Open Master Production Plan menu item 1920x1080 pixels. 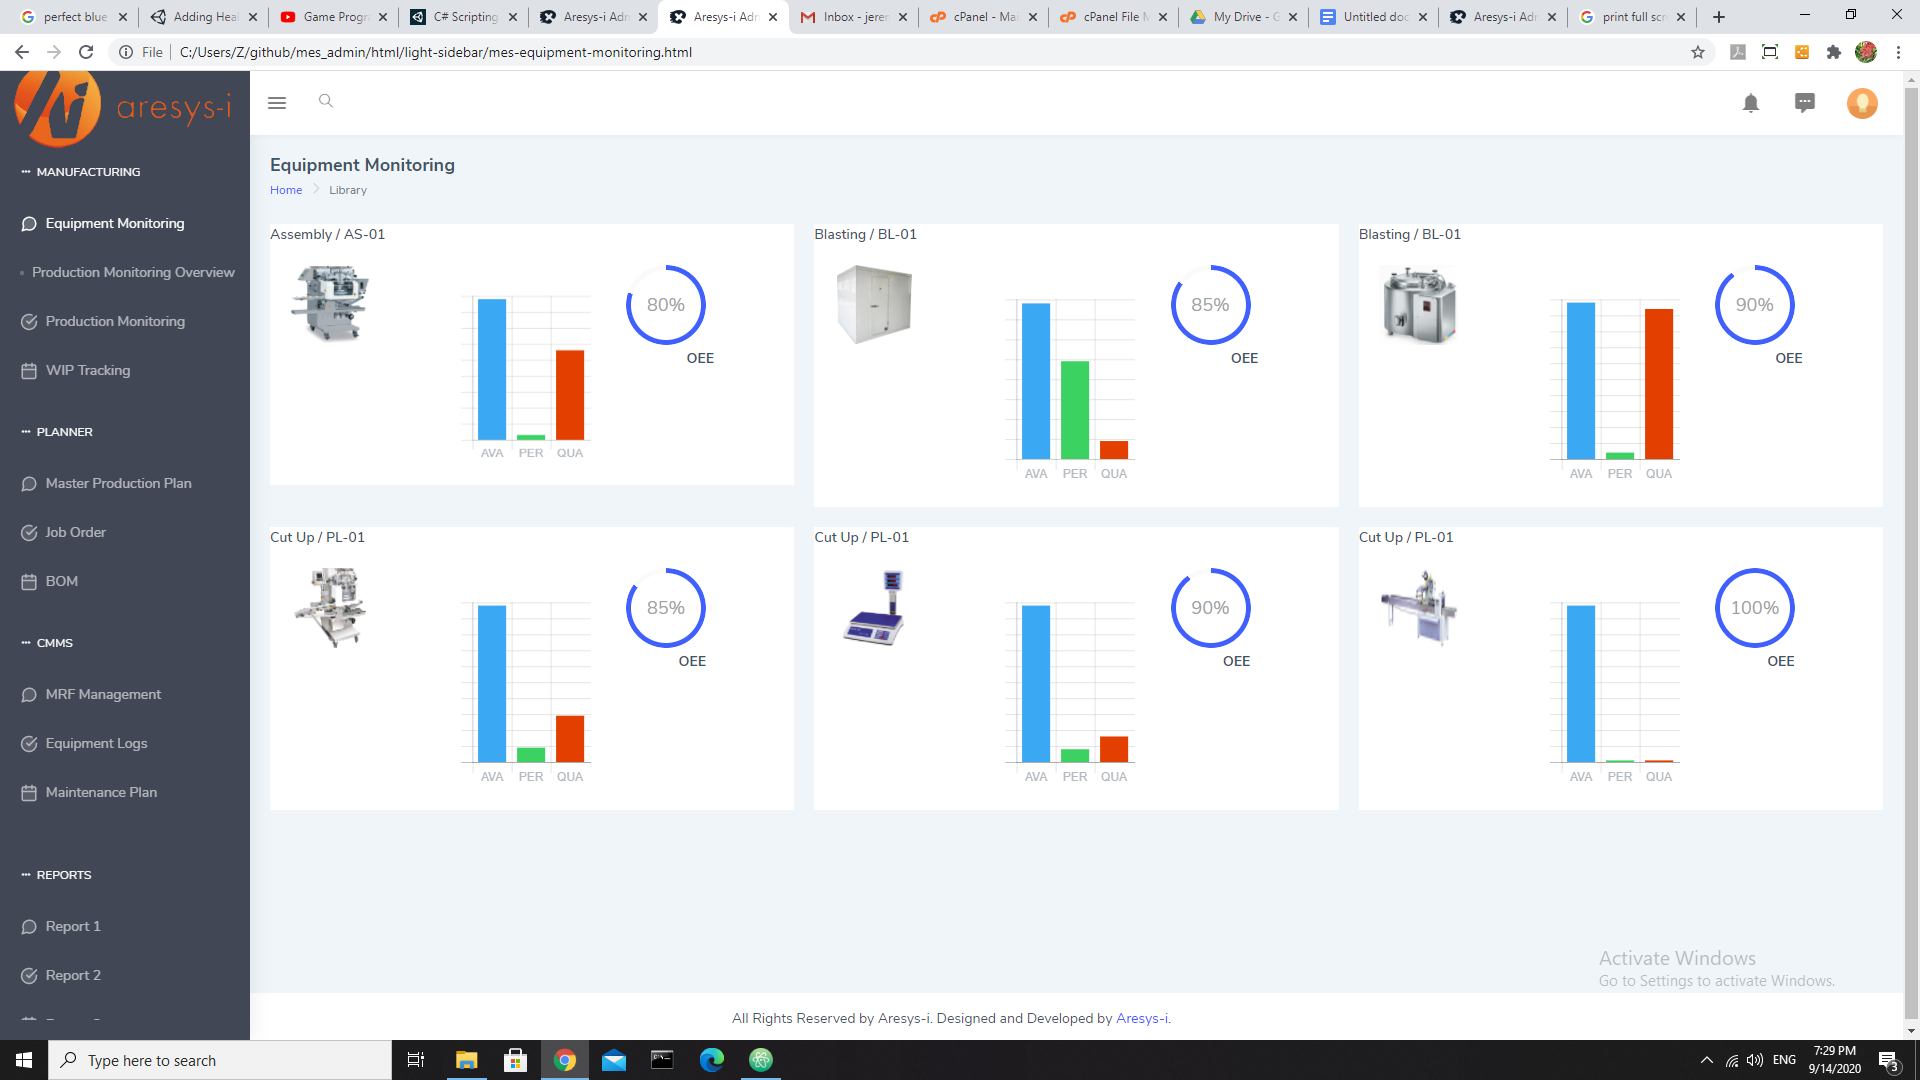tap(118, 483)
